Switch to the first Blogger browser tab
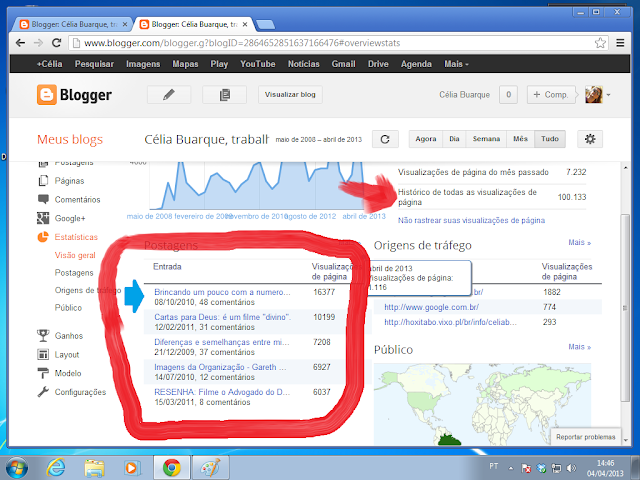This screenshot has height=480, width=640. (71, 24)
